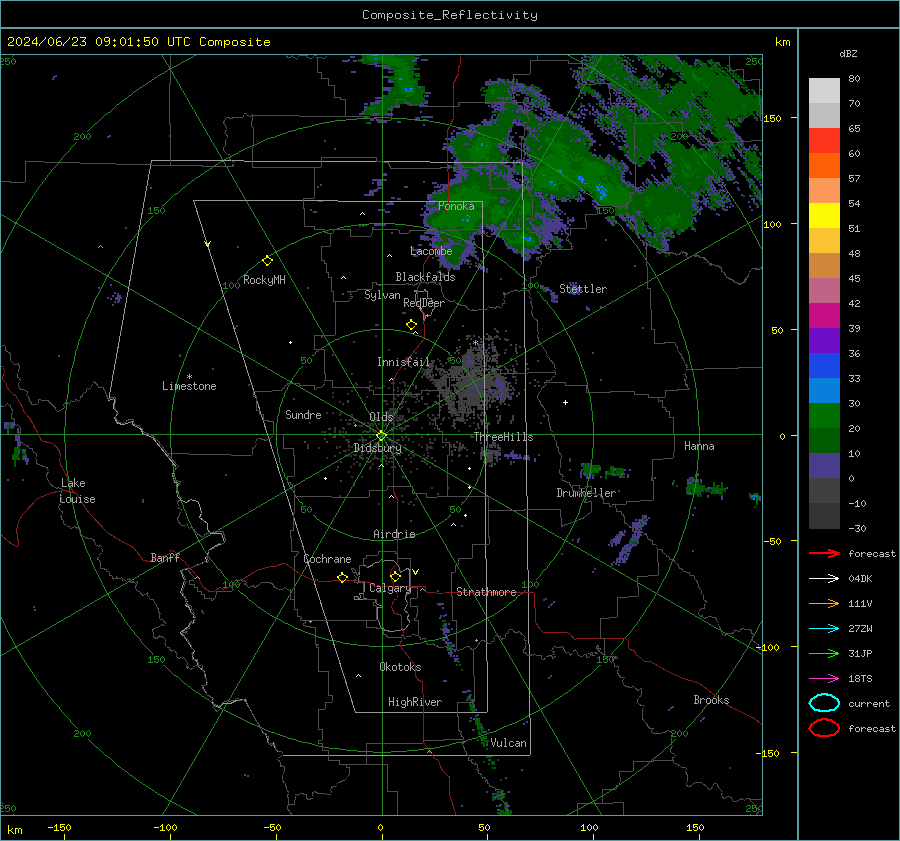Pick the magenta 39-42 dBZ swatch

click(x=824, y=316)
